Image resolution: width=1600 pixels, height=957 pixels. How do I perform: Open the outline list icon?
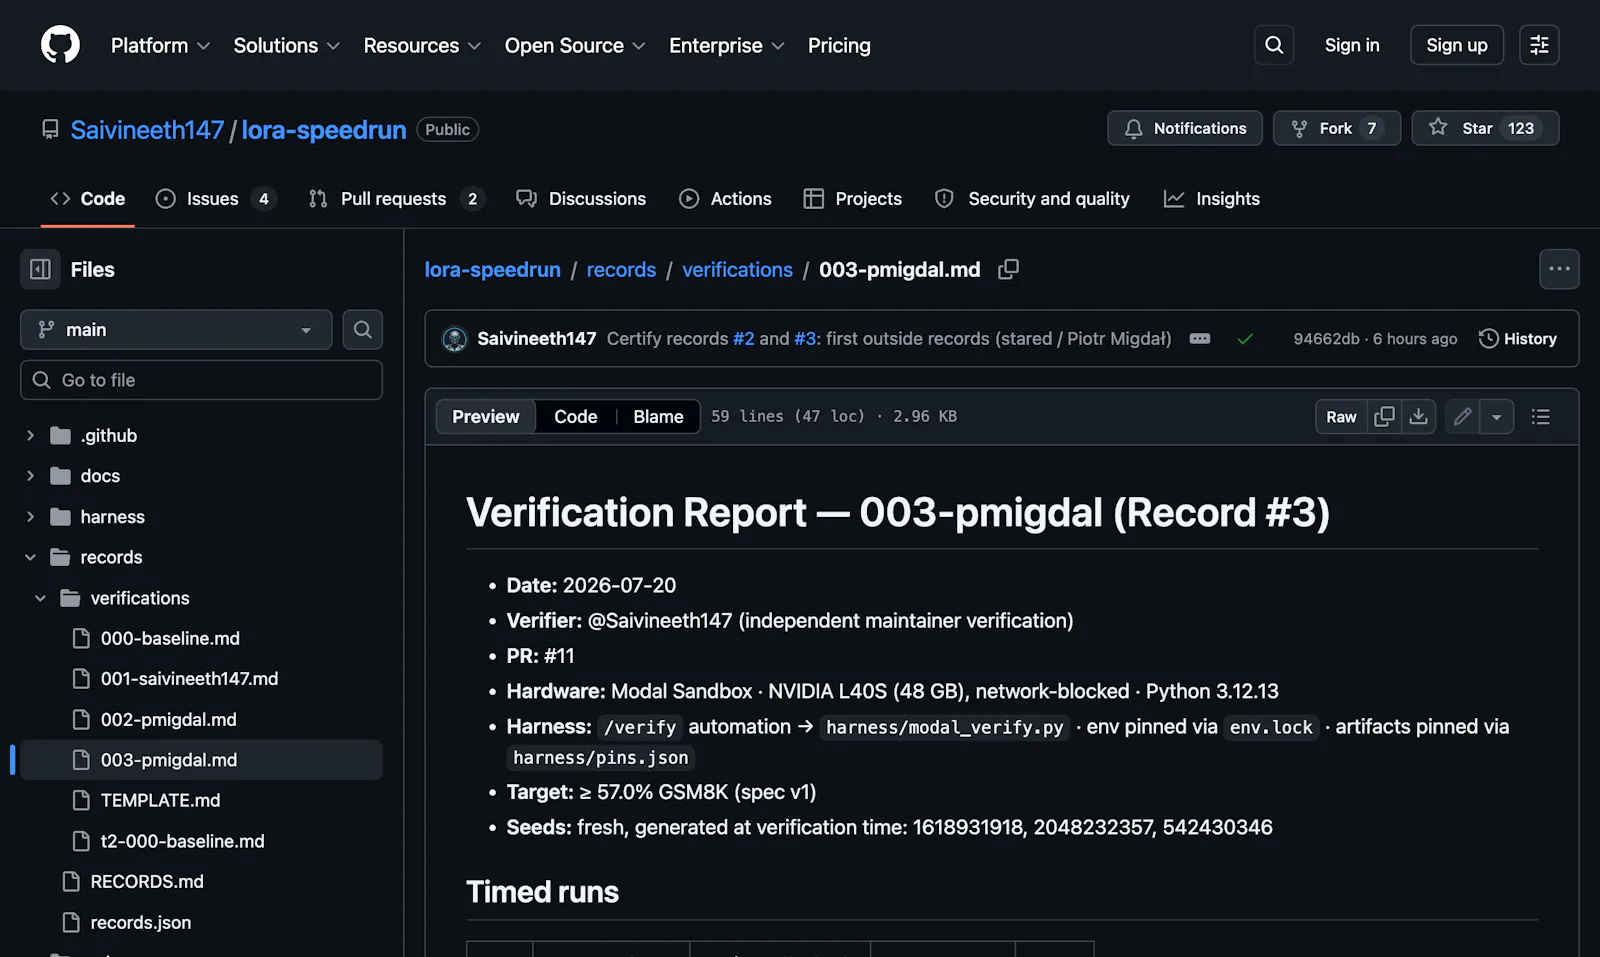(x=1541, y=417)
